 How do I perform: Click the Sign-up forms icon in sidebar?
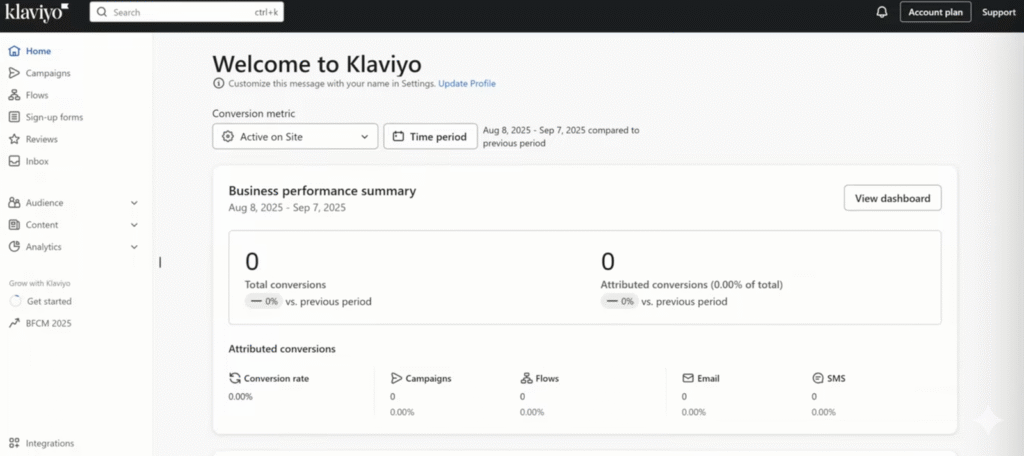click(x=14, y=117)
